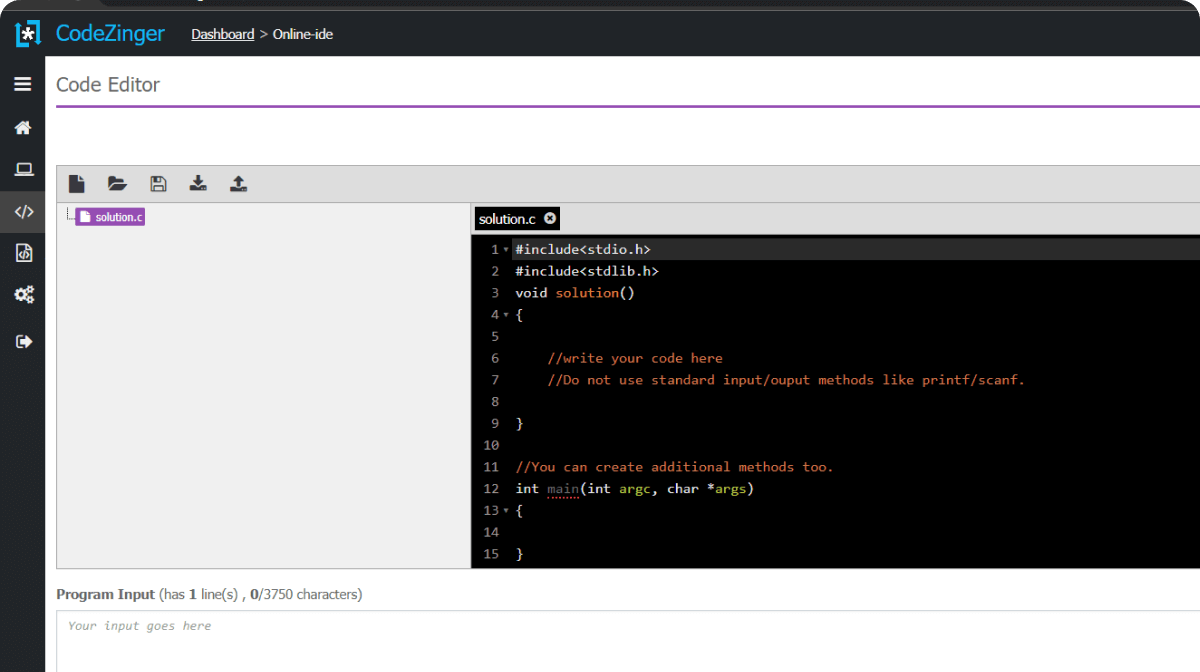This screenshot has height=672, width=1200.
Task: Collapse the fold arrow on line 4
Action: point(506,315)
